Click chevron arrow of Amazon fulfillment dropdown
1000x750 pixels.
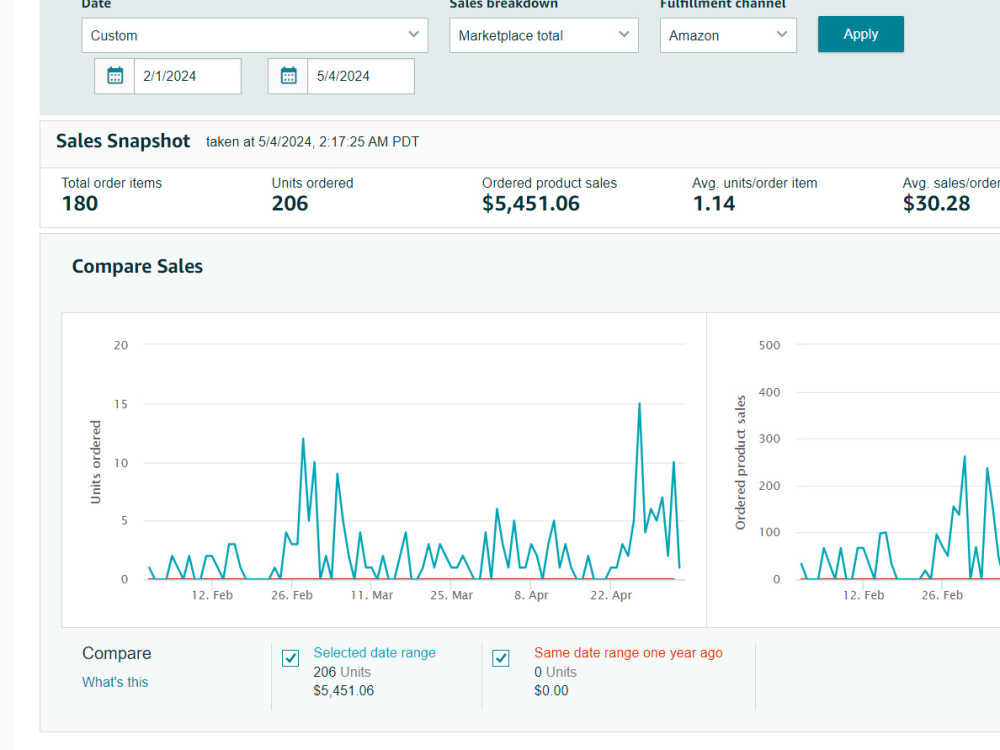pyautogui.click(x=782, y=34)
